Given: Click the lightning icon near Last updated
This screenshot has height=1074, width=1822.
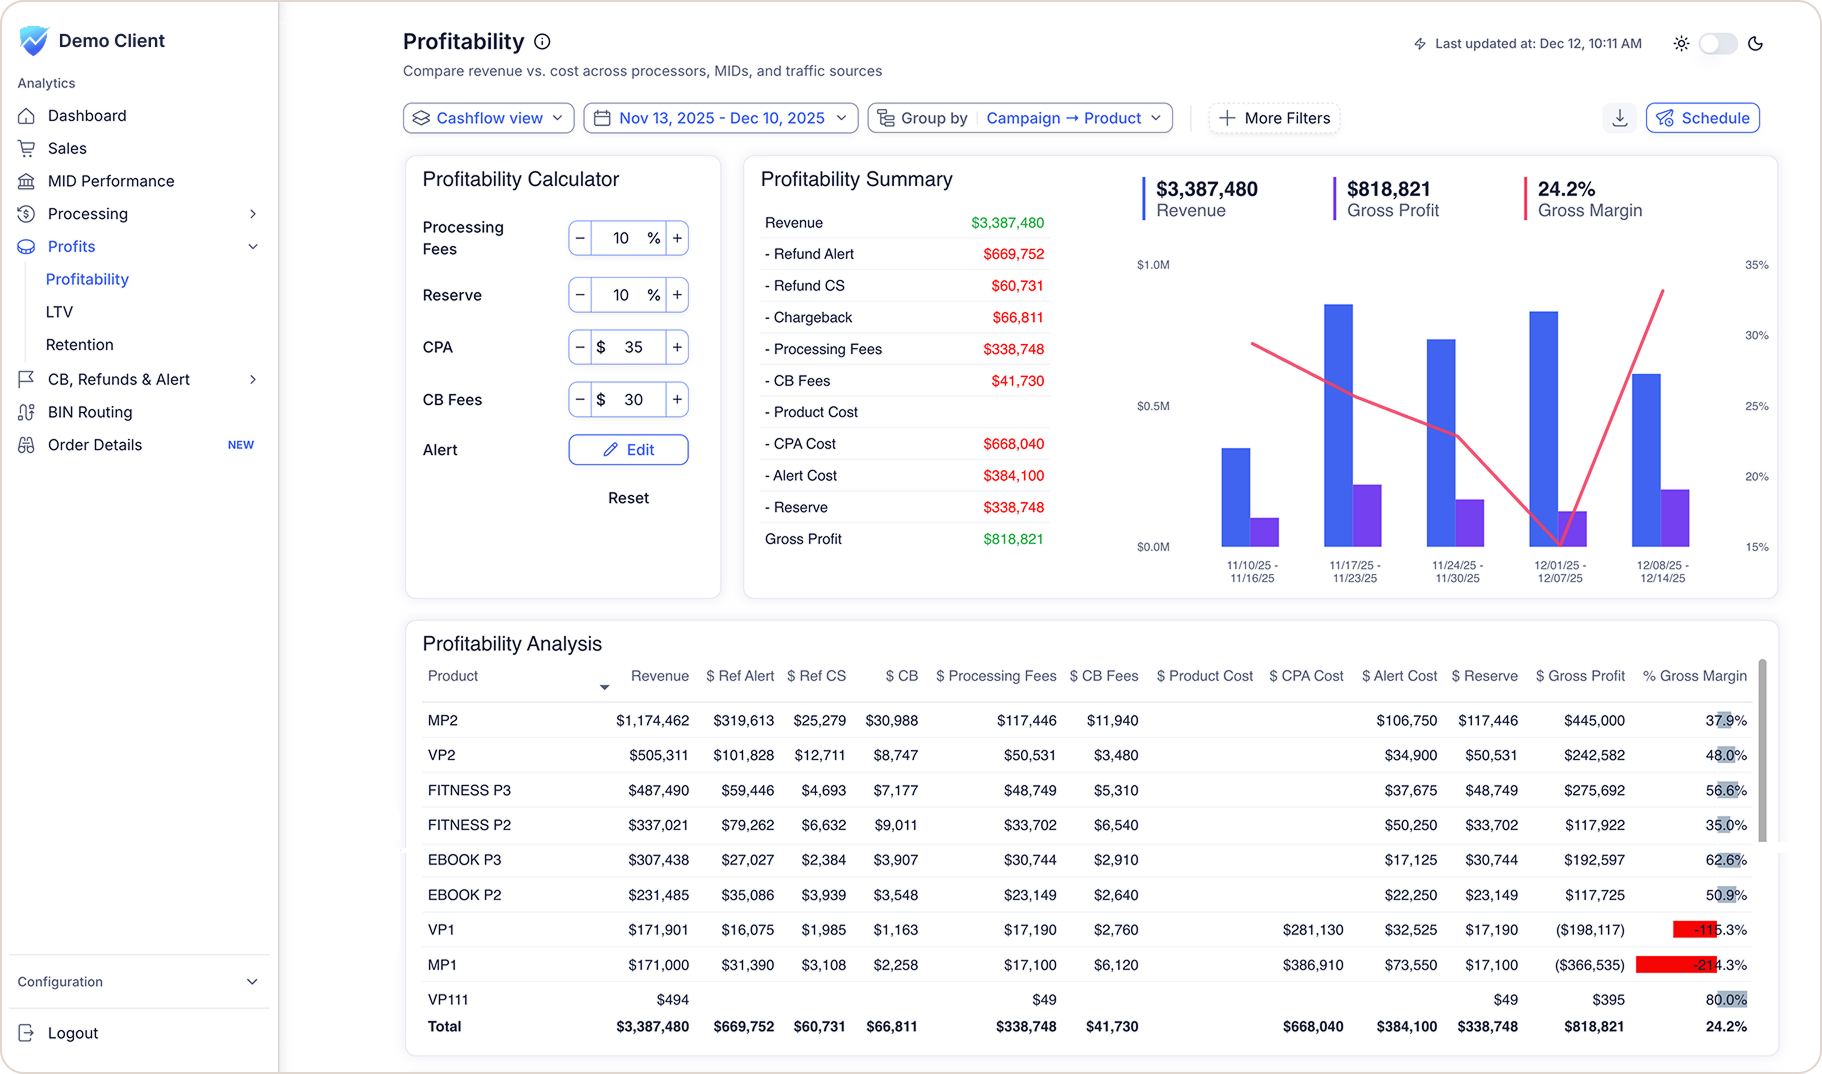Looking at the screenshot, I should [x=1420, y=44].
